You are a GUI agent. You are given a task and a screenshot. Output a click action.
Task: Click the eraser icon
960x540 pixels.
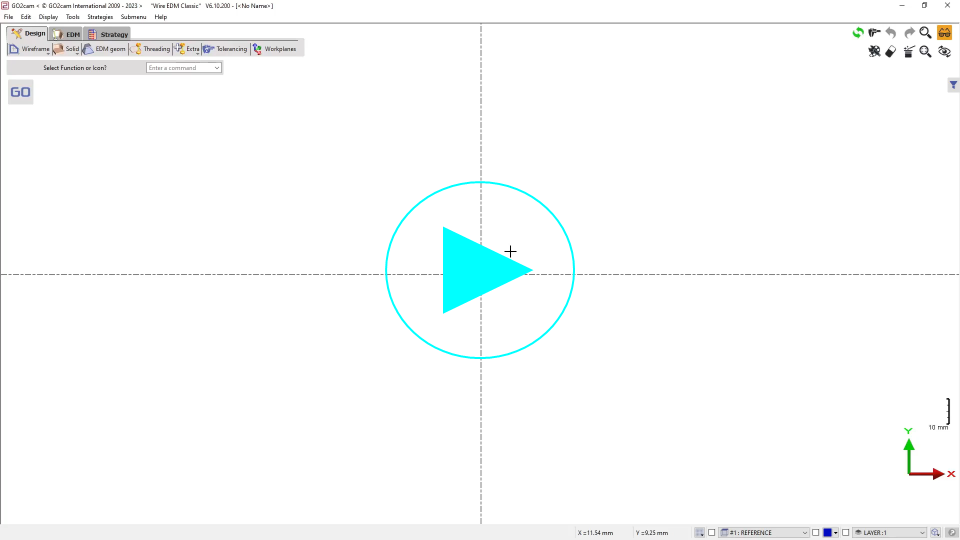point(891,52)
